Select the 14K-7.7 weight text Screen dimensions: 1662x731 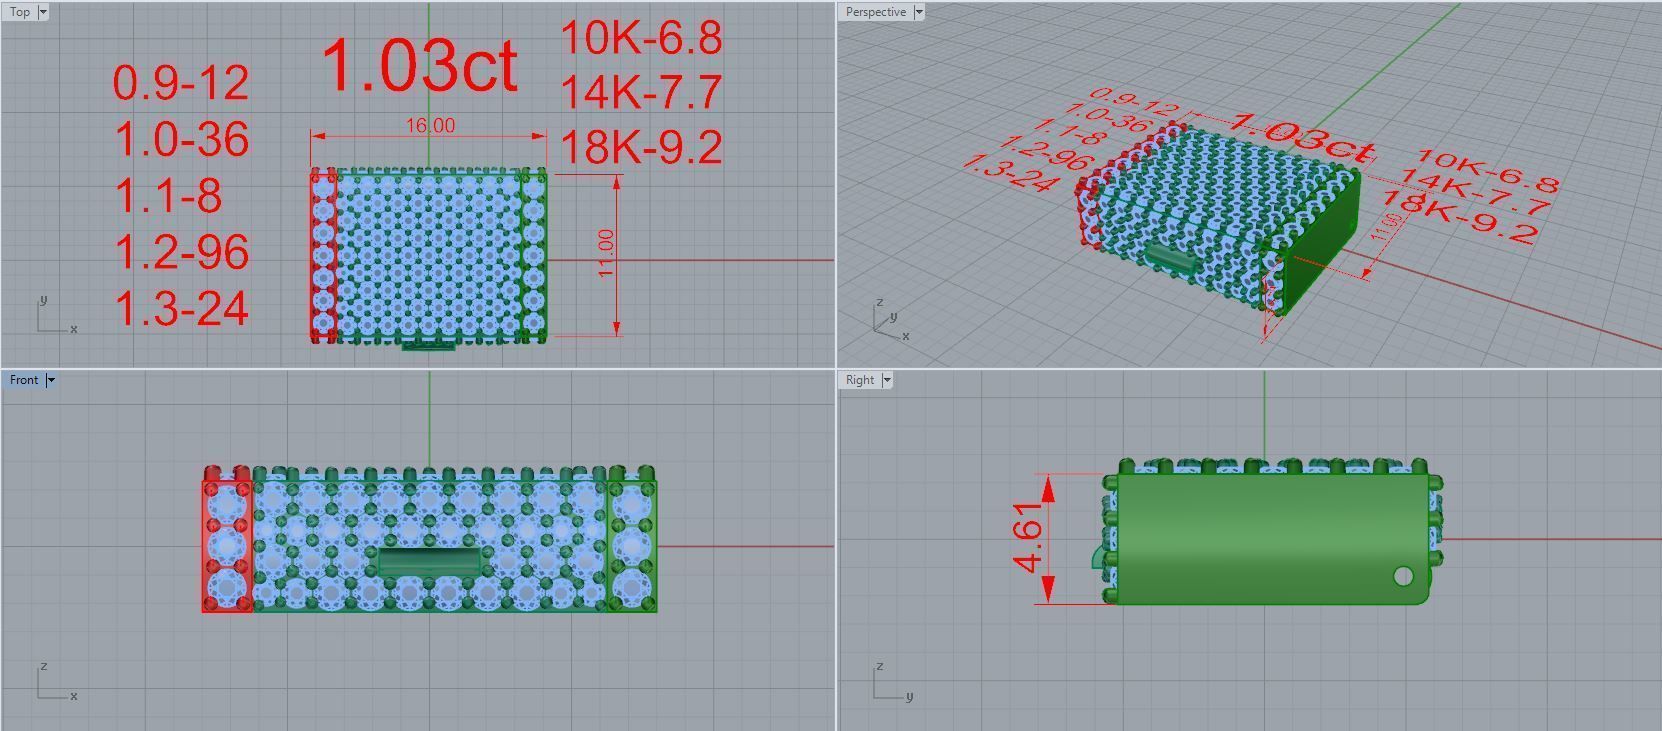641,93
